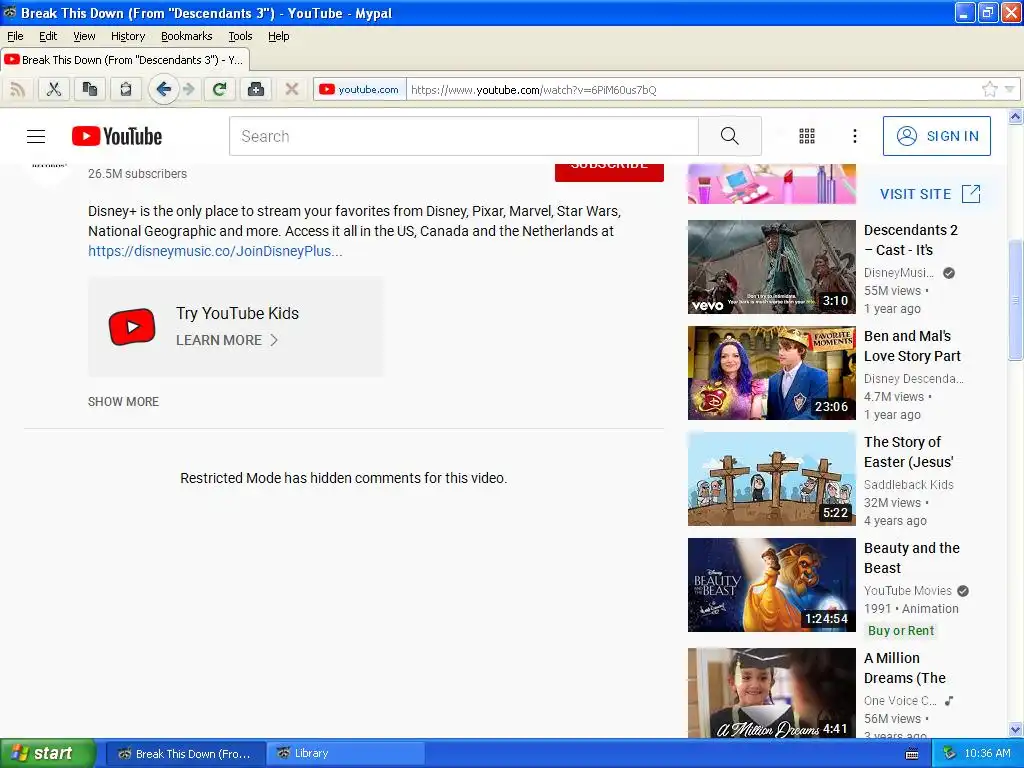Click the 'Break This Down' taskbar button
Image resolution: width=1024 pixels, height=768 pixels.
pyautogui.click(x=185, y=753)
